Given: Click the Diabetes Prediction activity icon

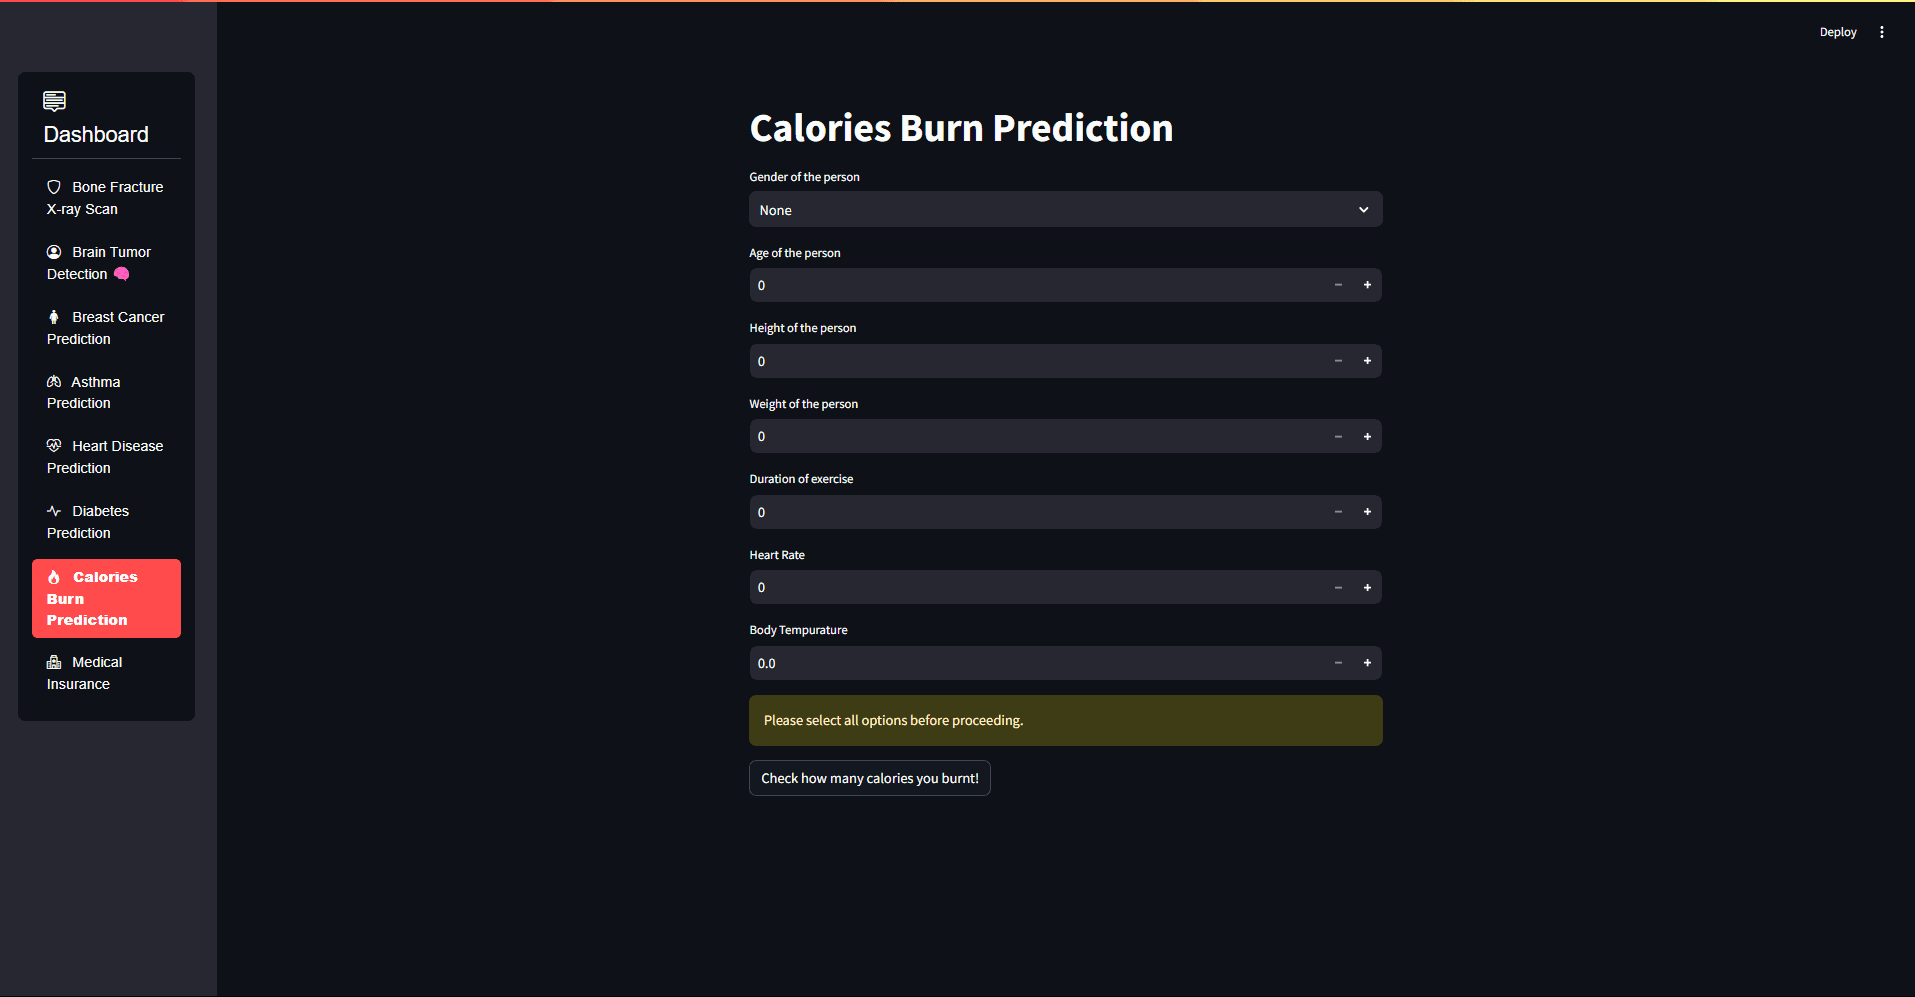Looking at the screenshot, I should 54,511.
